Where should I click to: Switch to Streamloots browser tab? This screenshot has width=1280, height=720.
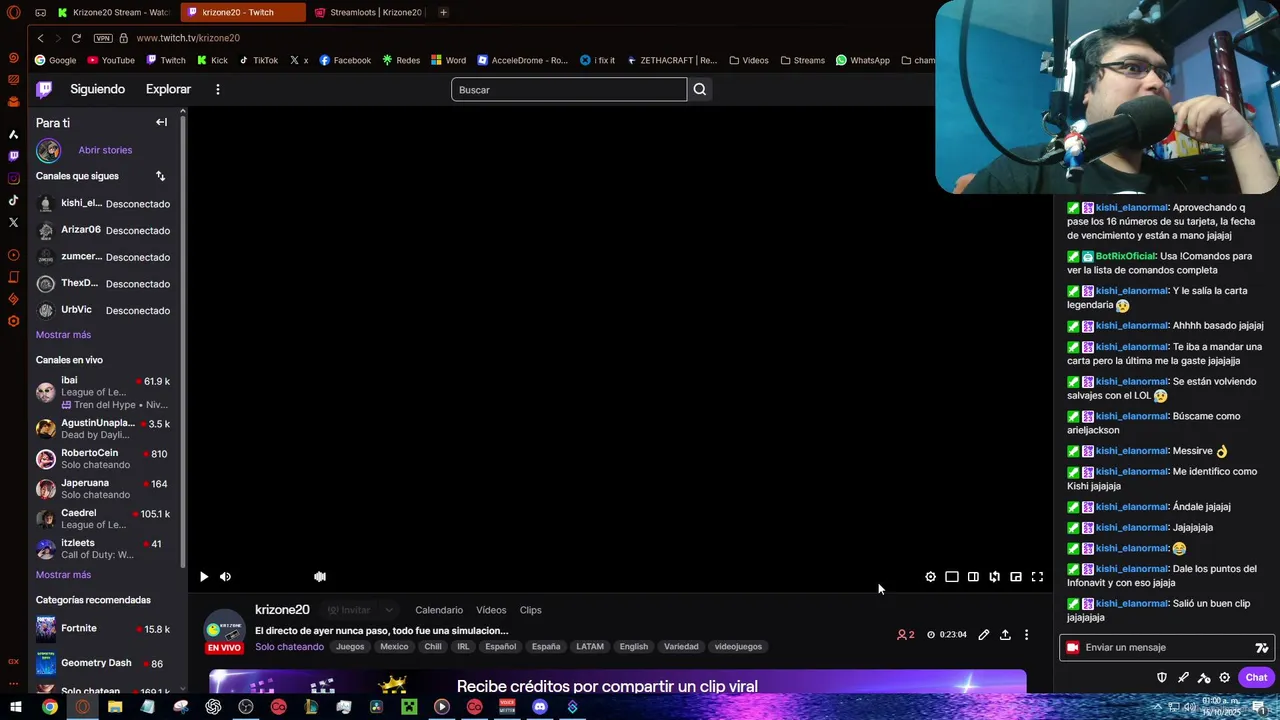369,12
